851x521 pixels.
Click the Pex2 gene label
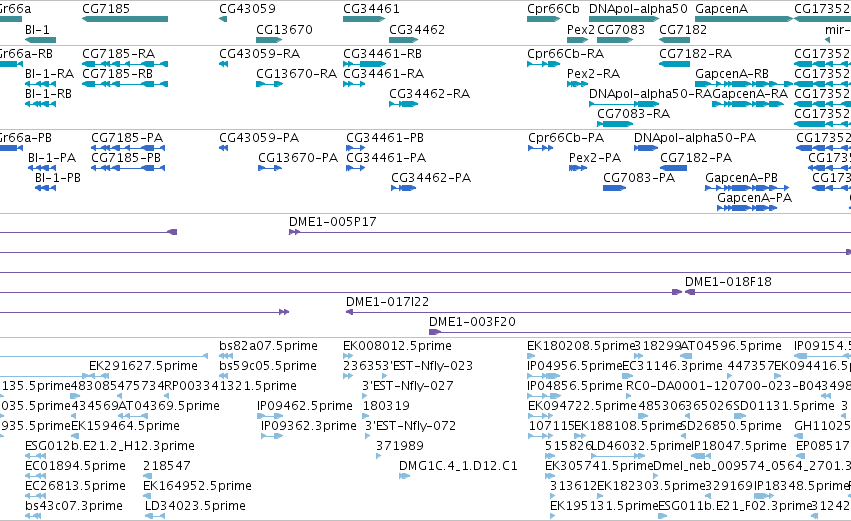pyautogui.click(x=581, y=30)
